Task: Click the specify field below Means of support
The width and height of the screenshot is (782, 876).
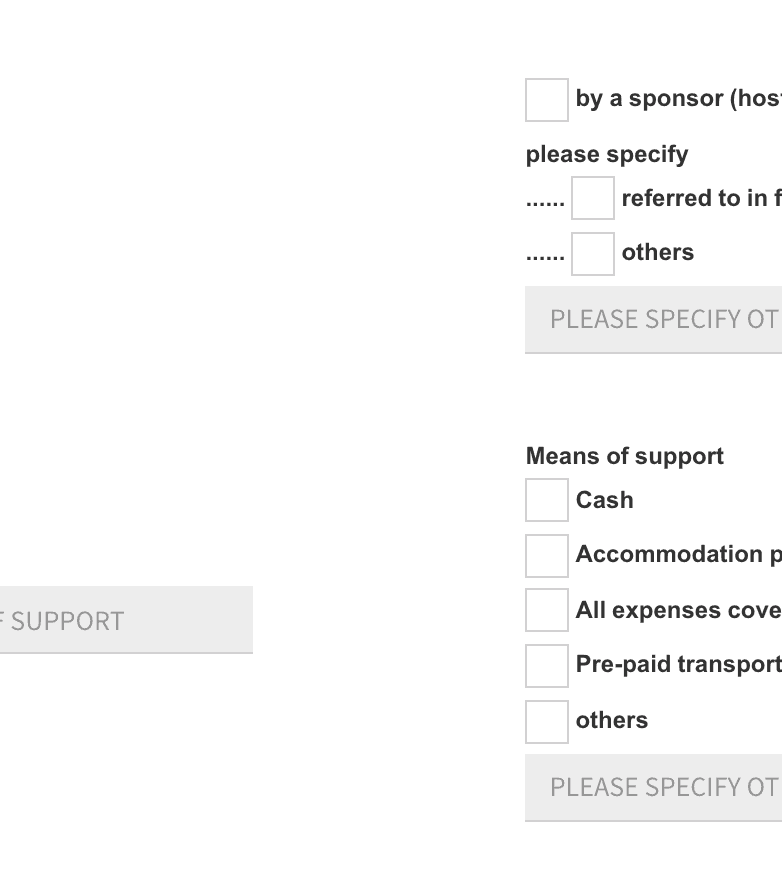Action: 653,788
